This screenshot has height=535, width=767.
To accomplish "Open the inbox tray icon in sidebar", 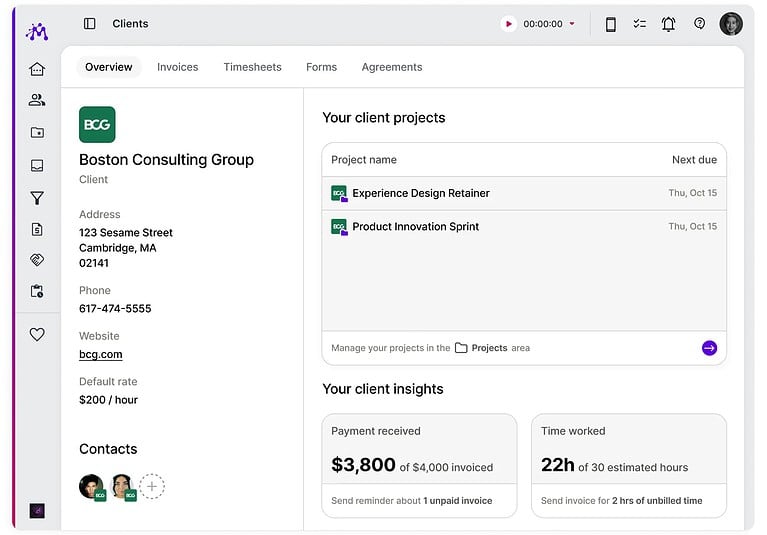I will [37, 165].
